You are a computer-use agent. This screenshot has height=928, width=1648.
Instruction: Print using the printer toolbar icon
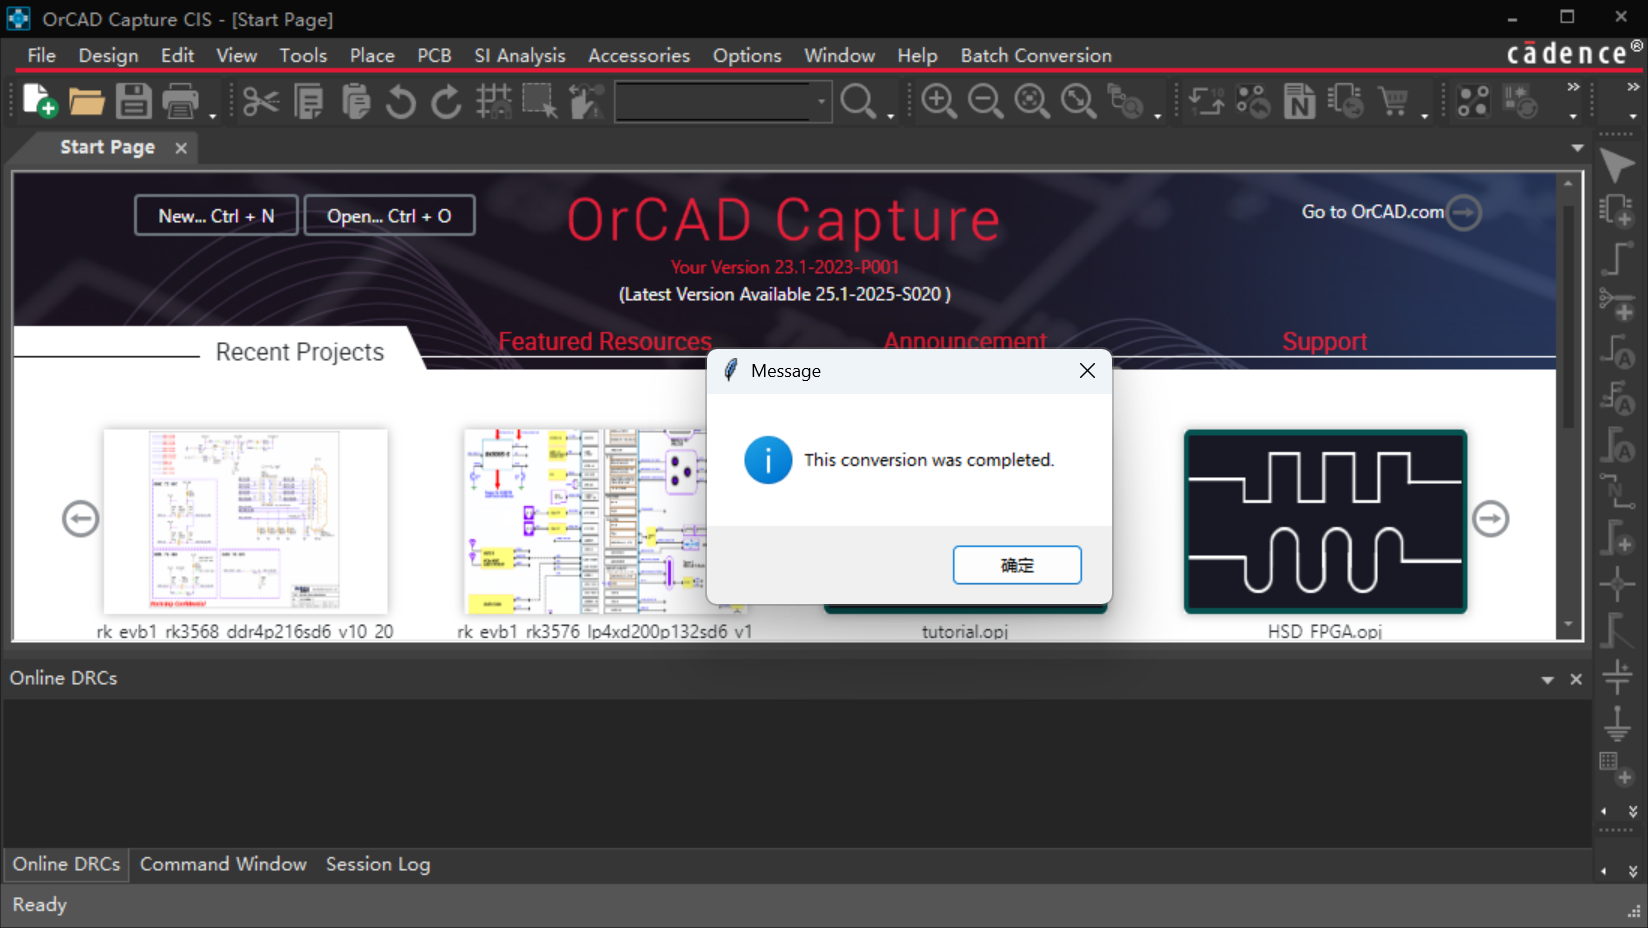point(180,101)
